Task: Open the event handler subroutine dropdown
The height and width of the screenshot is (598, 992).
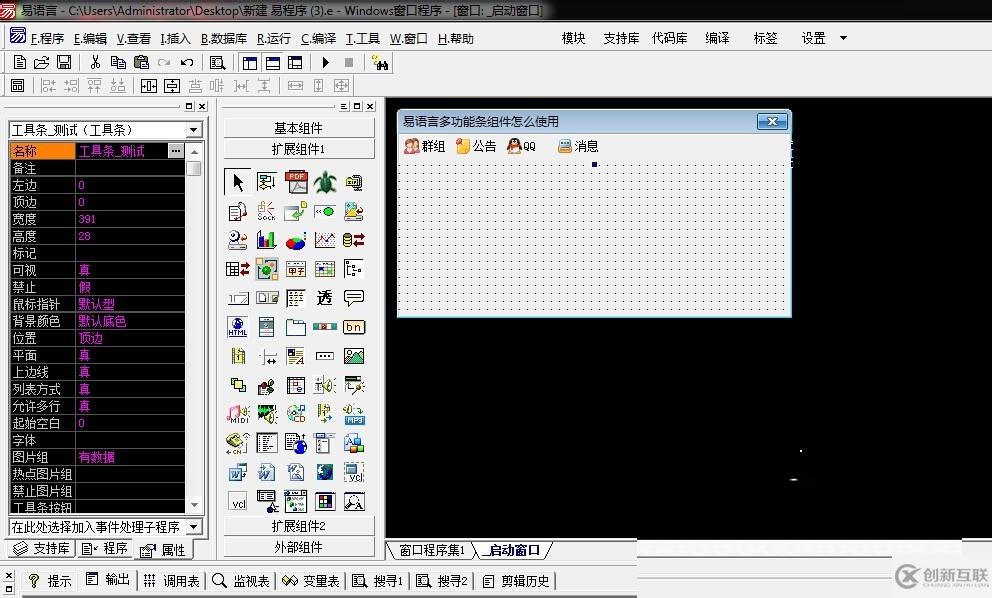Action: [x=194, y=526]
